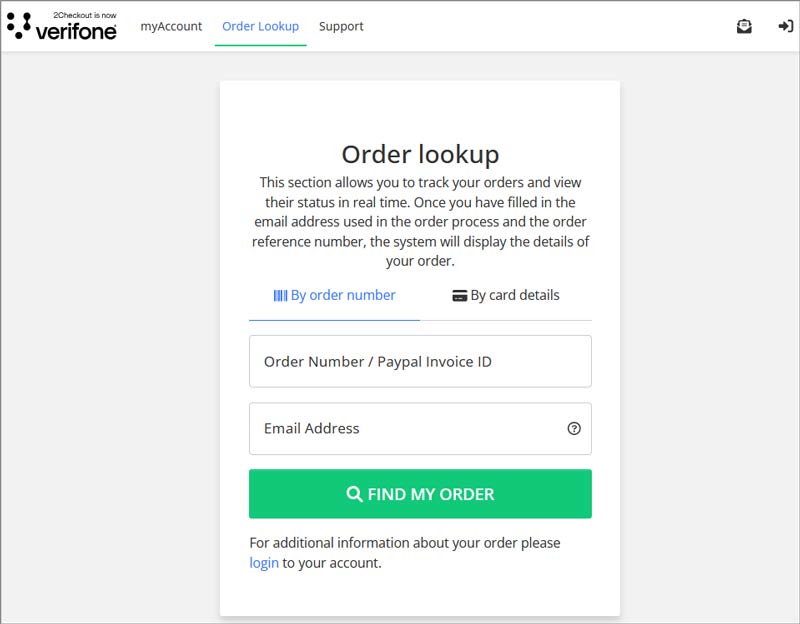Click the FIND MY ORDER button

point(420,494)
